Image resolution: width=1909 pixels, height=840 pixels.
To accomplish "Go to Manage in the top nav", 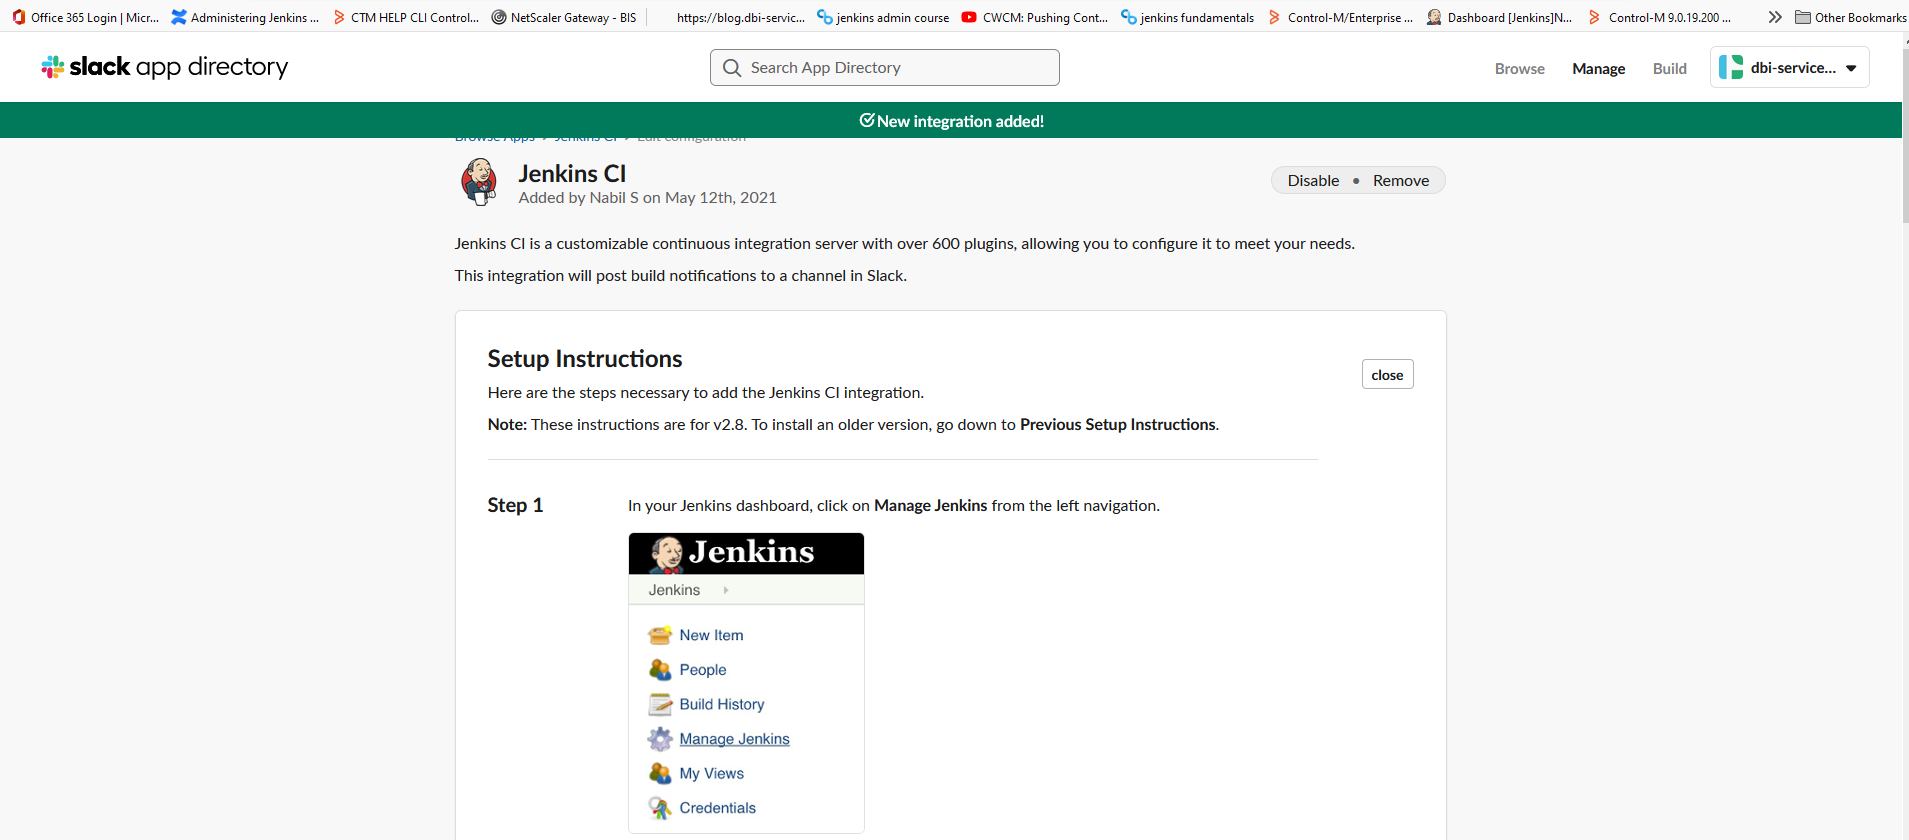I will [1598, 68].
